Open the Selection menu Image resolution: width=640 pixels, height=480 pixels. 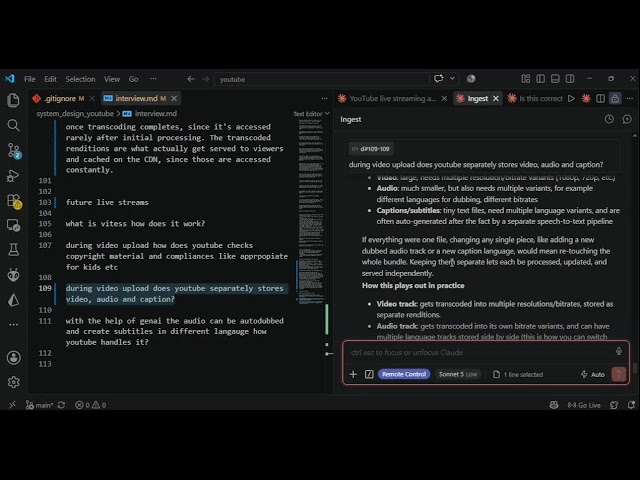pos(80,79)
